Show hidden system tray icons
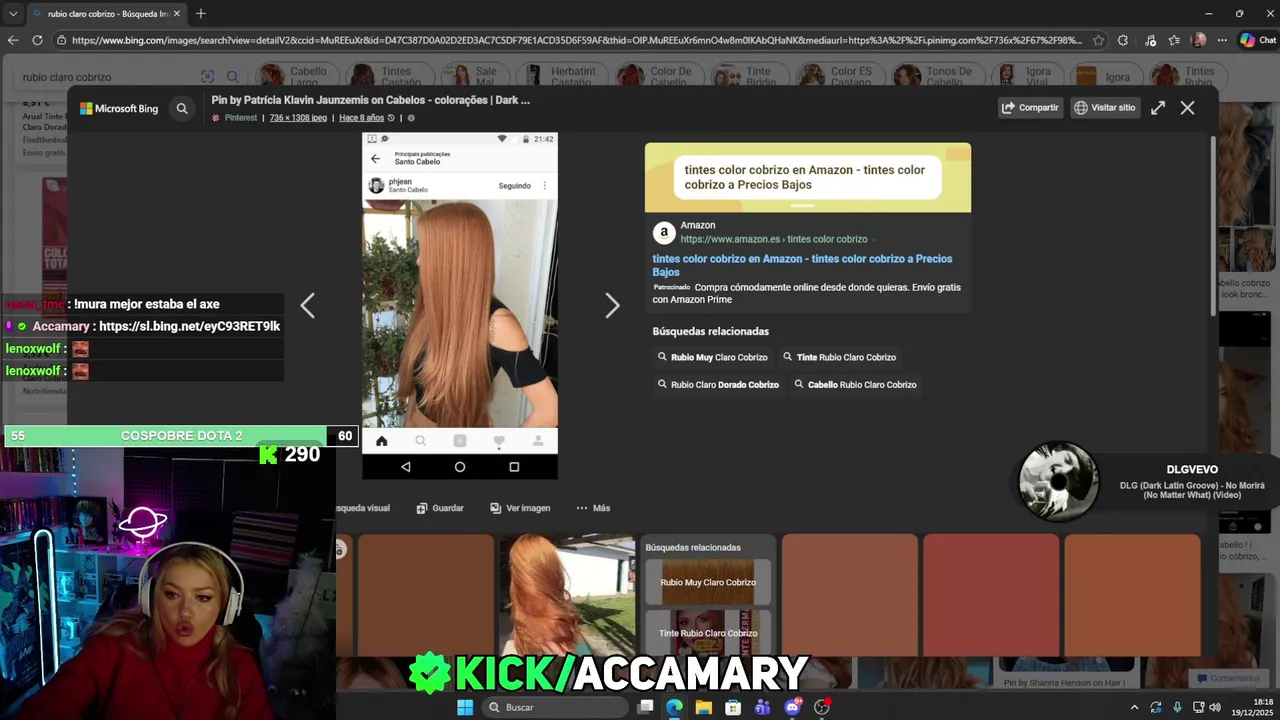This screenshot has width=1280, height=720. tap(1134, 707)
